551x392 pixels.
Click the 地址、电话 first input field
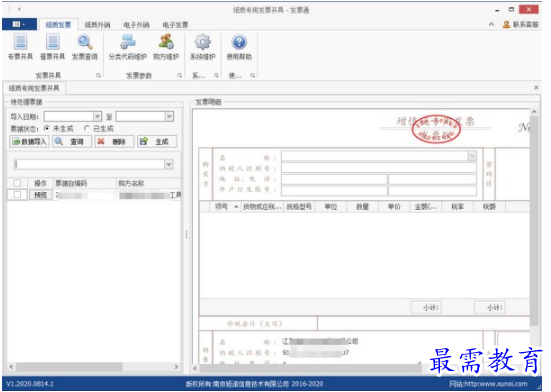click(x=334, y=179)
